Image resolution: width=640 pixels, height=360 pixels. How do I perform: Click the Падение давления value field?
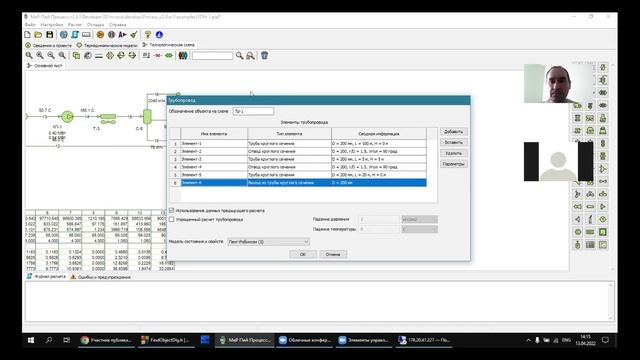click(379, 220)
